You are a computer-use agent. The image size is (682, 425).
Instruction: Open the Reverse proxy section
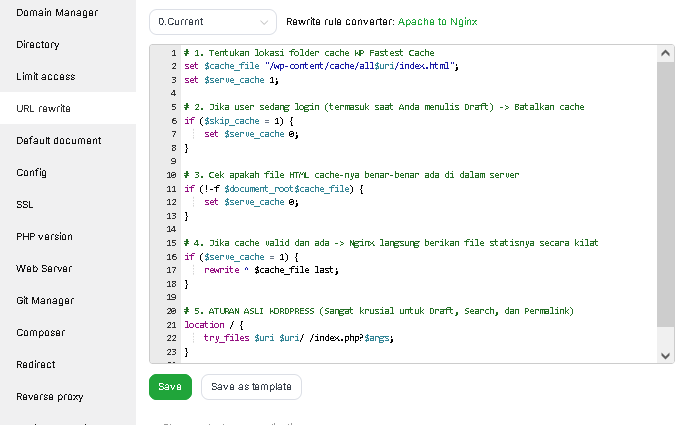[50, 397]
